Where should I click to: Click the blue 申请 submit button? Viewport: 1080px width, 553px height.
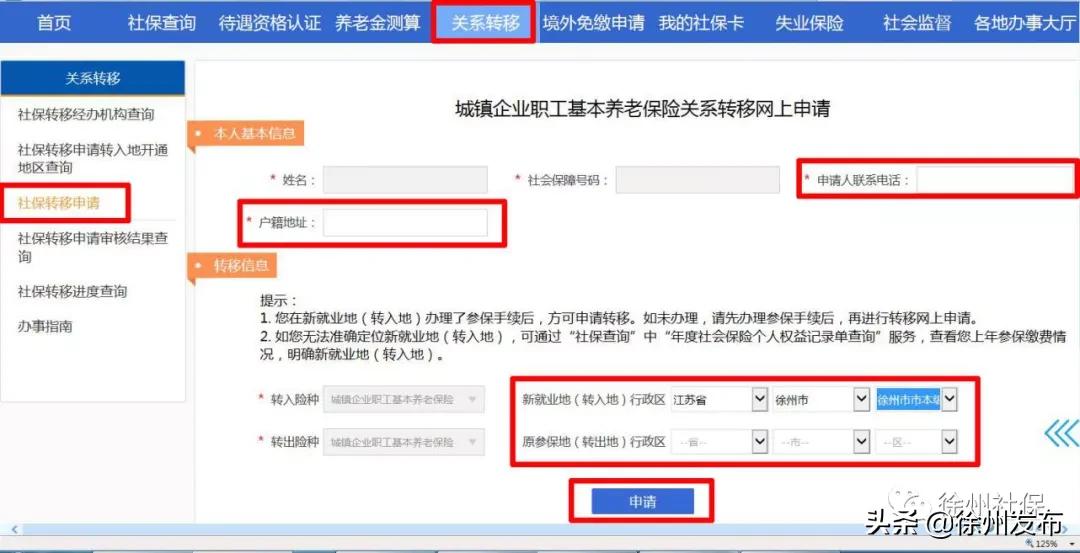(643, 502)
